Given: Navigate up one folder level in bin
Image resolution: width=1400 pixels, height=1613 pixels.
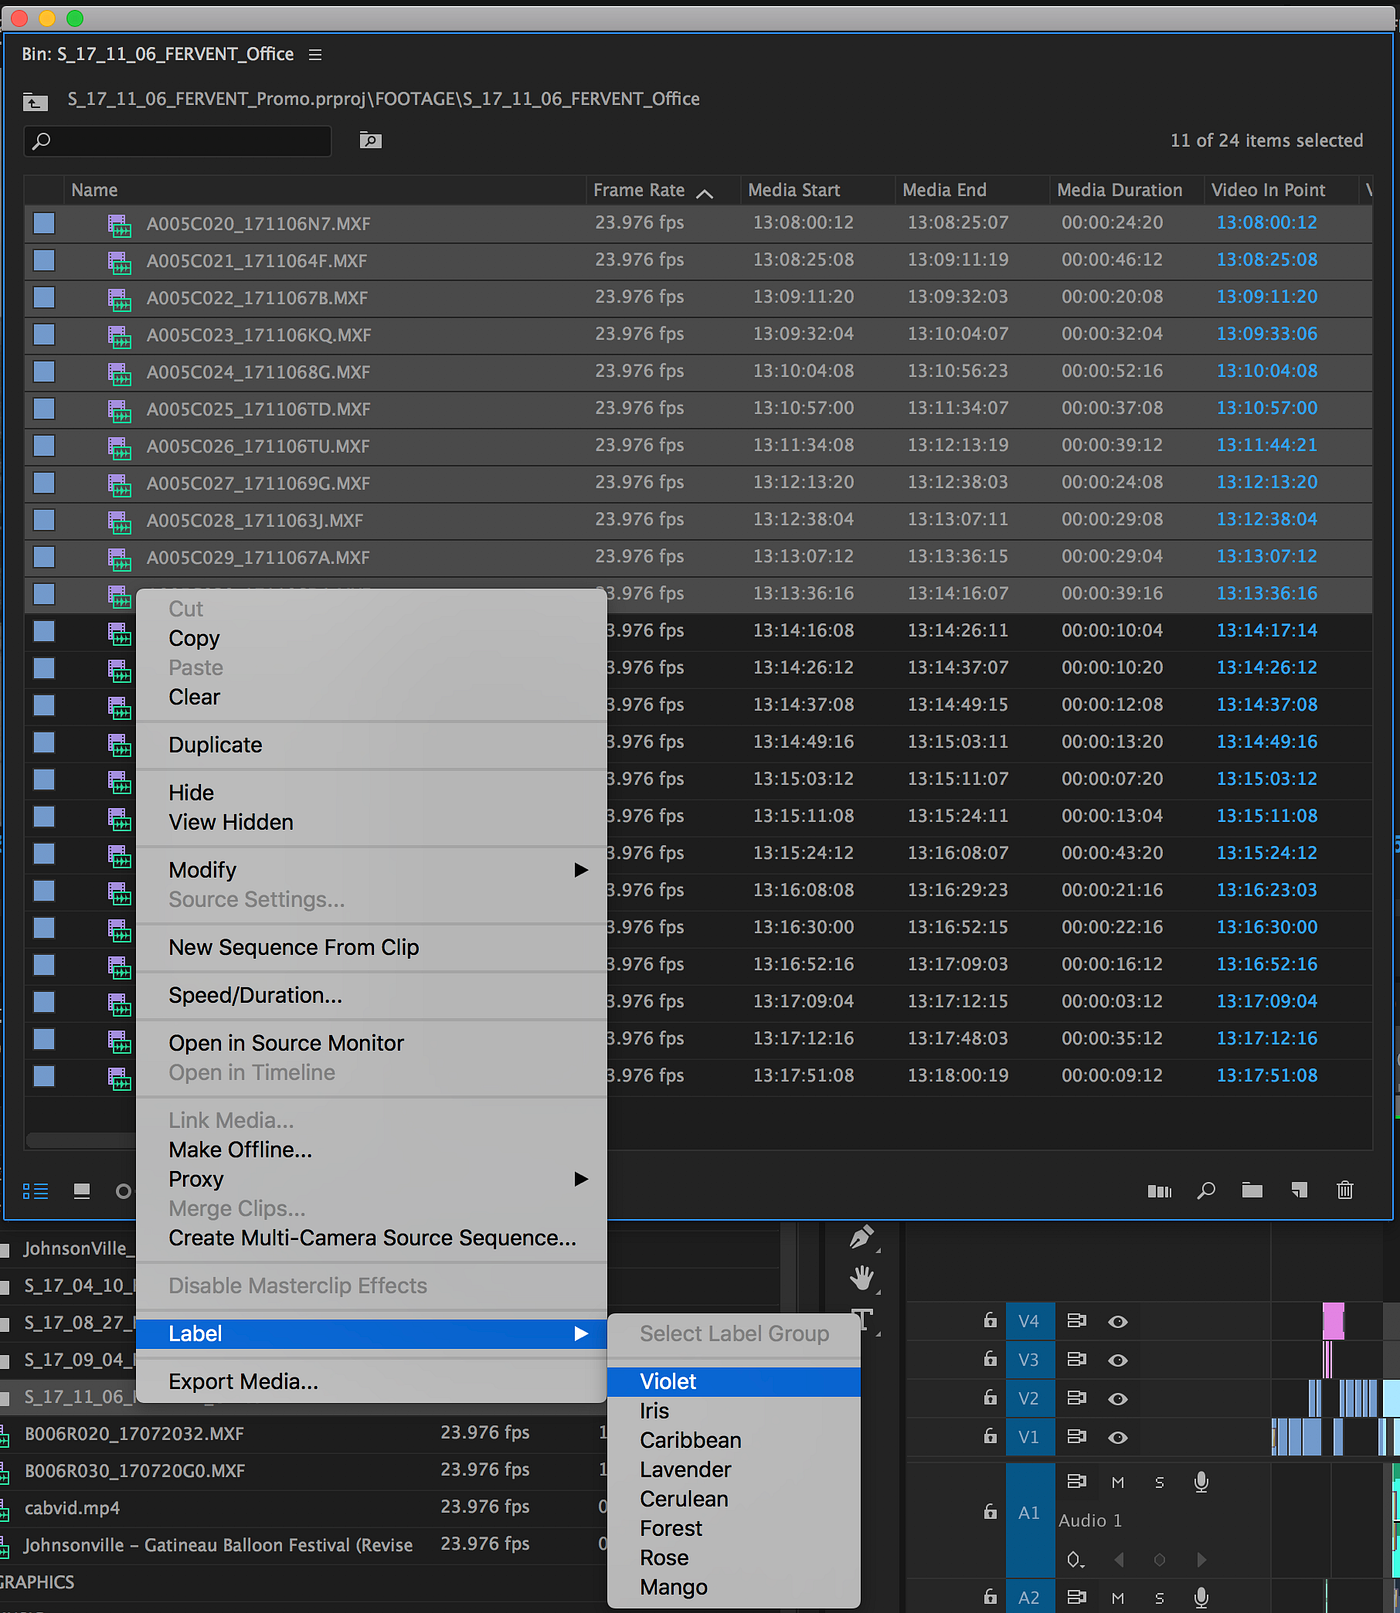Looking at the screenshot, I should point(35,101).
